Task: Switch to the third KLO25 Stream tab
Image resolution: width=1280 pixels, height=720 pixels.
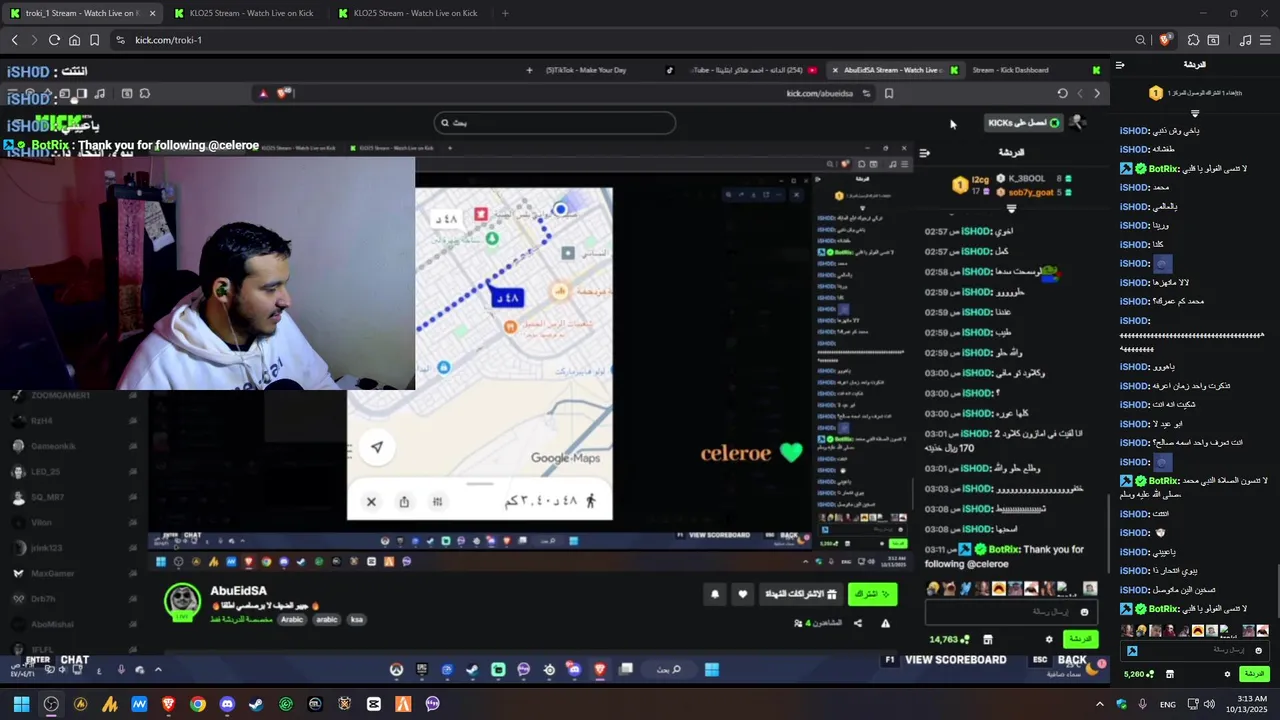Action: 407,13
